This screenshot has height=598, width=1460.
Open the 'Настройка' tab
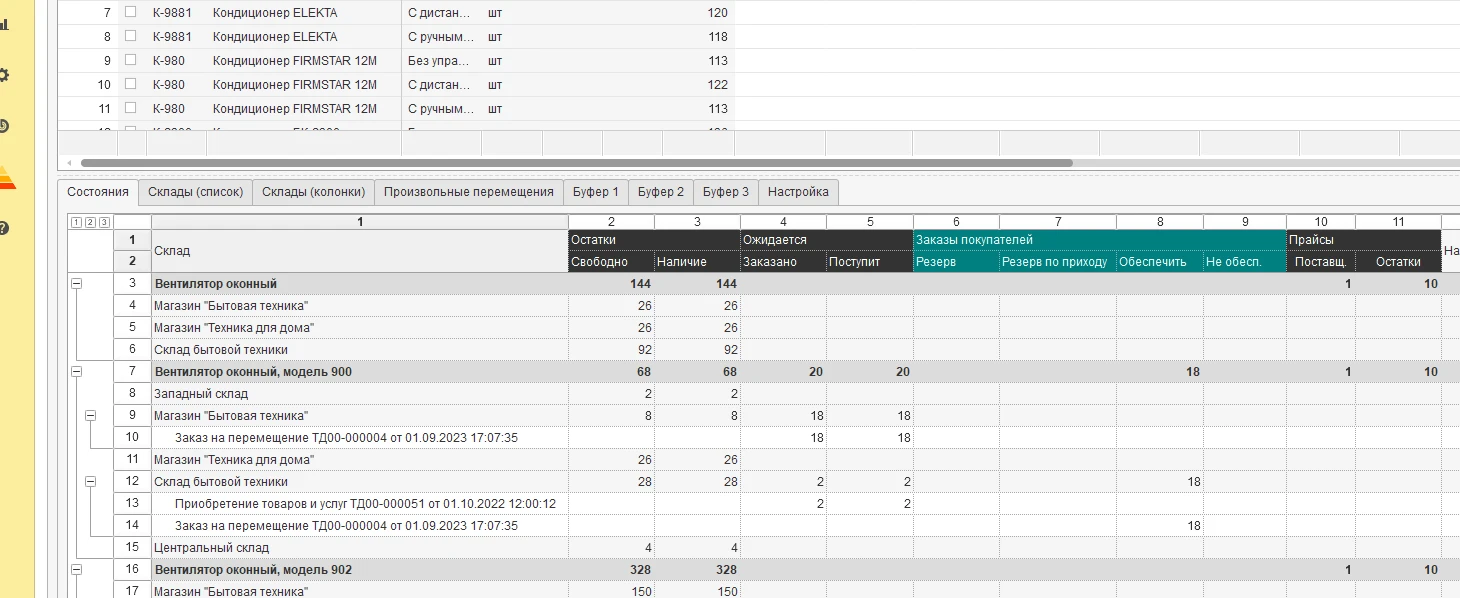[798, 192]
